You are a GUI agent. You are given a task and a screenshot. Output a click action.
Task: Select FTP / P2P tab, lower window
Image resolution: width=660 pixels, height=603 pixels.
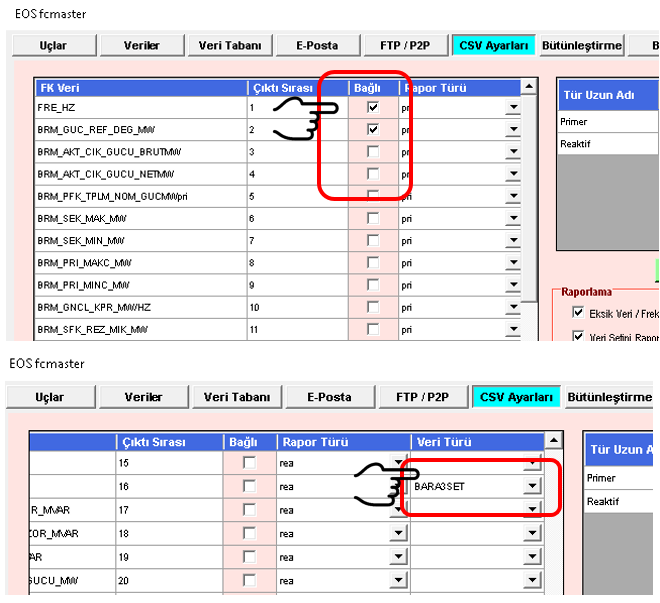click(x=423, y=397)
